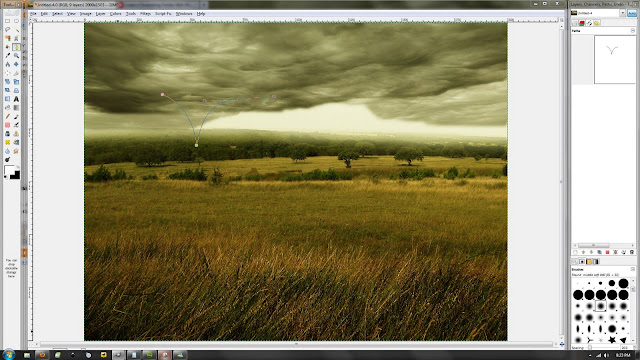The image size is (640, 360).
Task: Select the Text tool
Action: click(16, 99)
